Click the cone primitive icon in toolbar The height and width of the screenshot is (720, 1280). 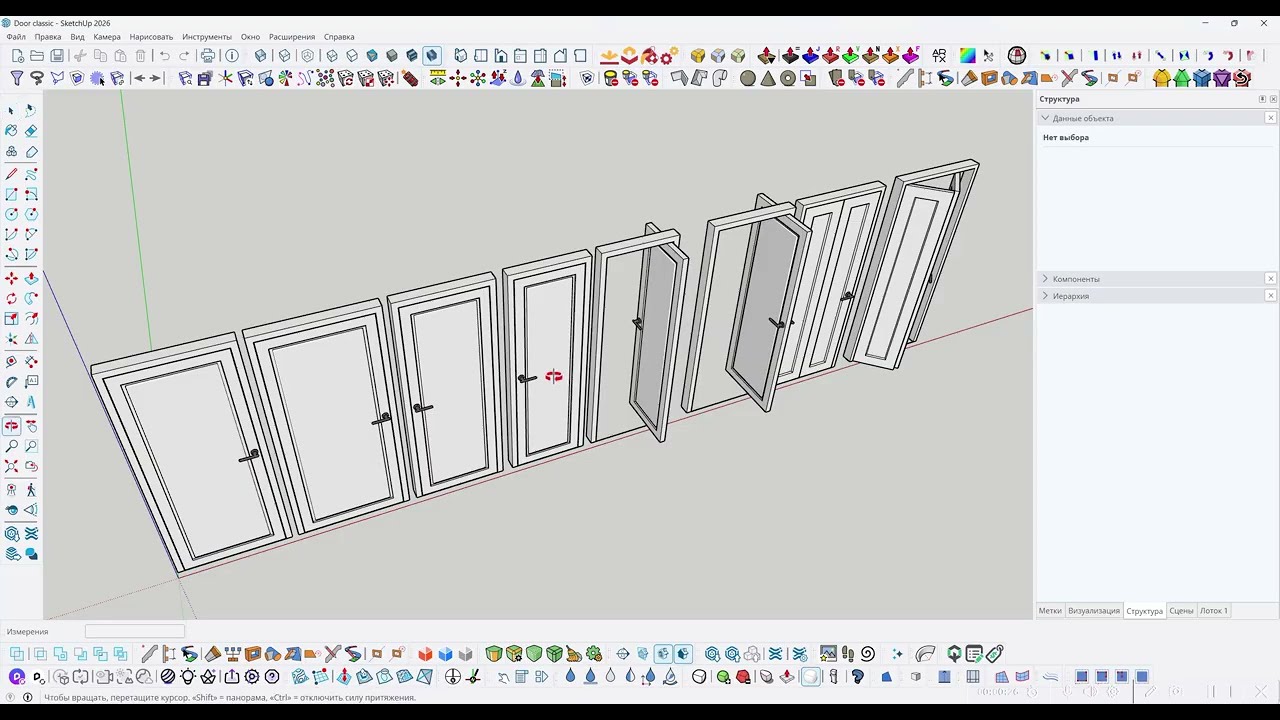pyautogui.click(x=768, y=78)
